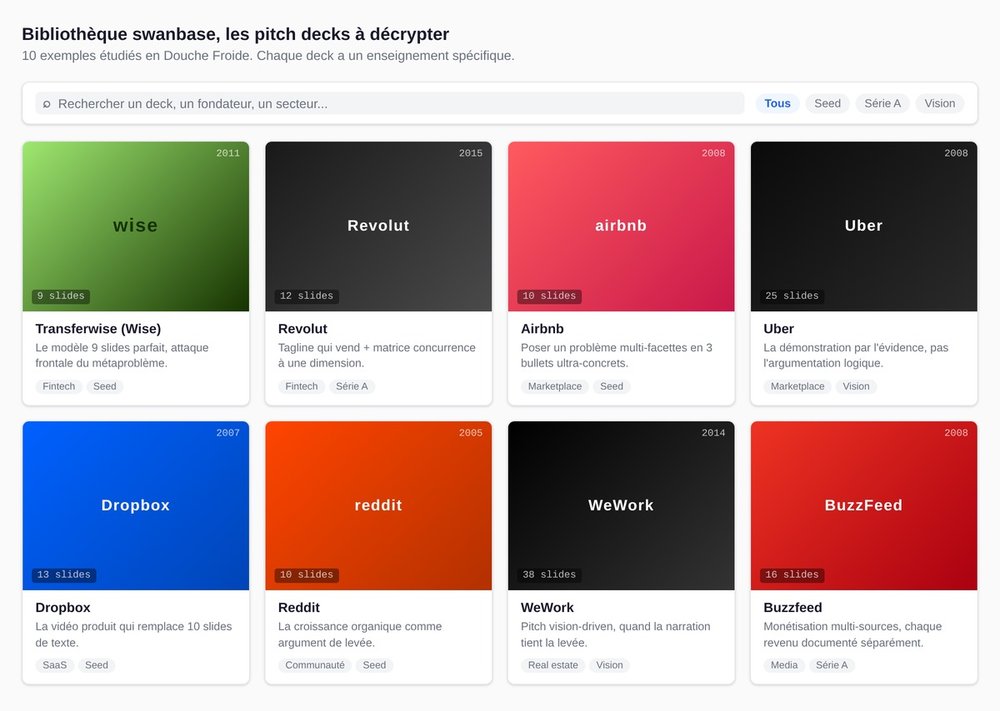
Task: Click the Série A tag on Buzzfeed card
Action: pos(832,665)
